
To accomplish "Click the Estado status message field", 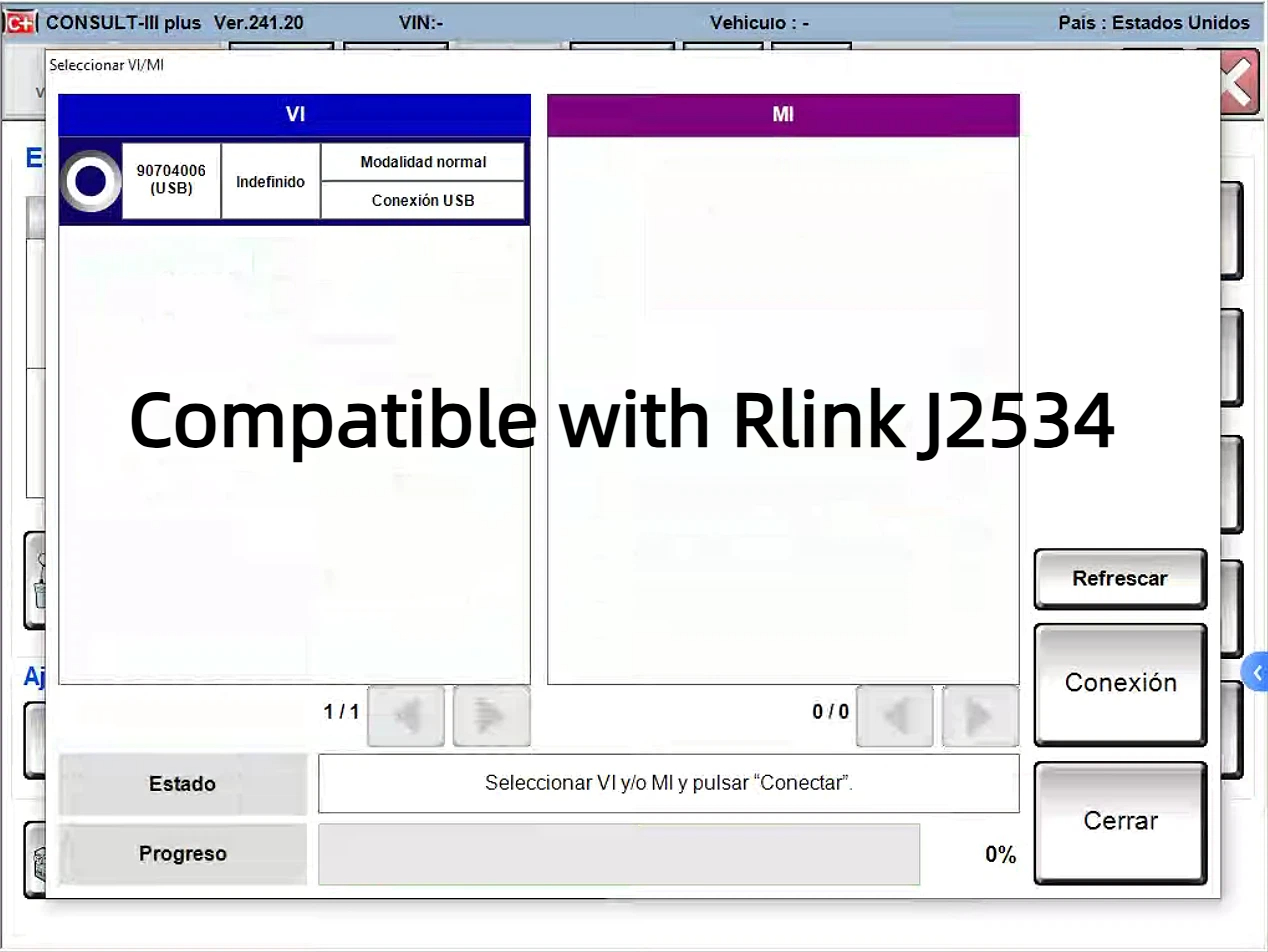I will click(x=668, y=783).
